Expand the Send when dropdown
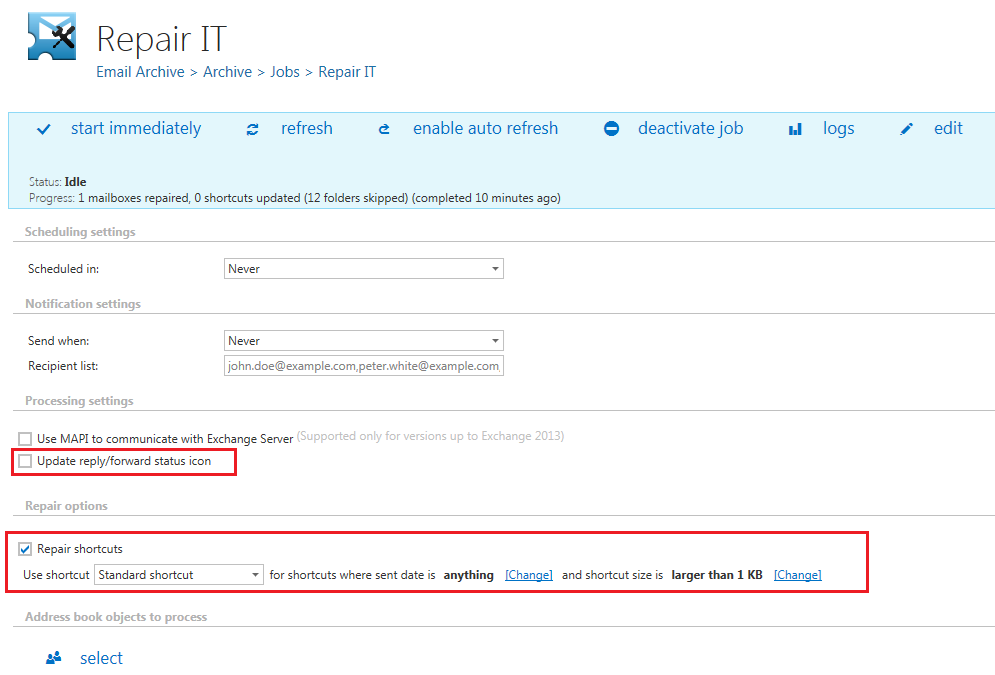The image size is (995, 675). pos(364,341)
